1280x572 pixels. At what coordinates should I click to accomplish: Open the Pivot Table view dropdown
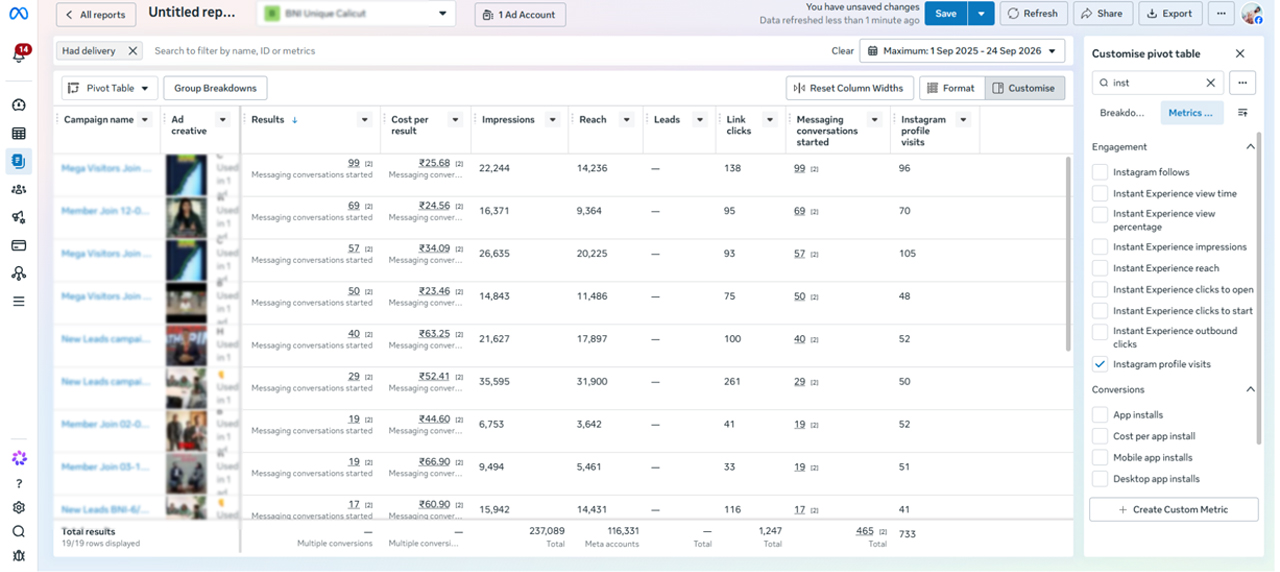coord(110,88)
